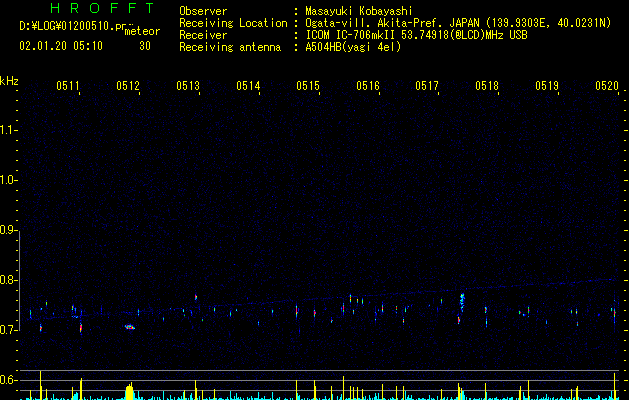
Task: Click the Receiving Location label
Action: click(x=233, y=23)
